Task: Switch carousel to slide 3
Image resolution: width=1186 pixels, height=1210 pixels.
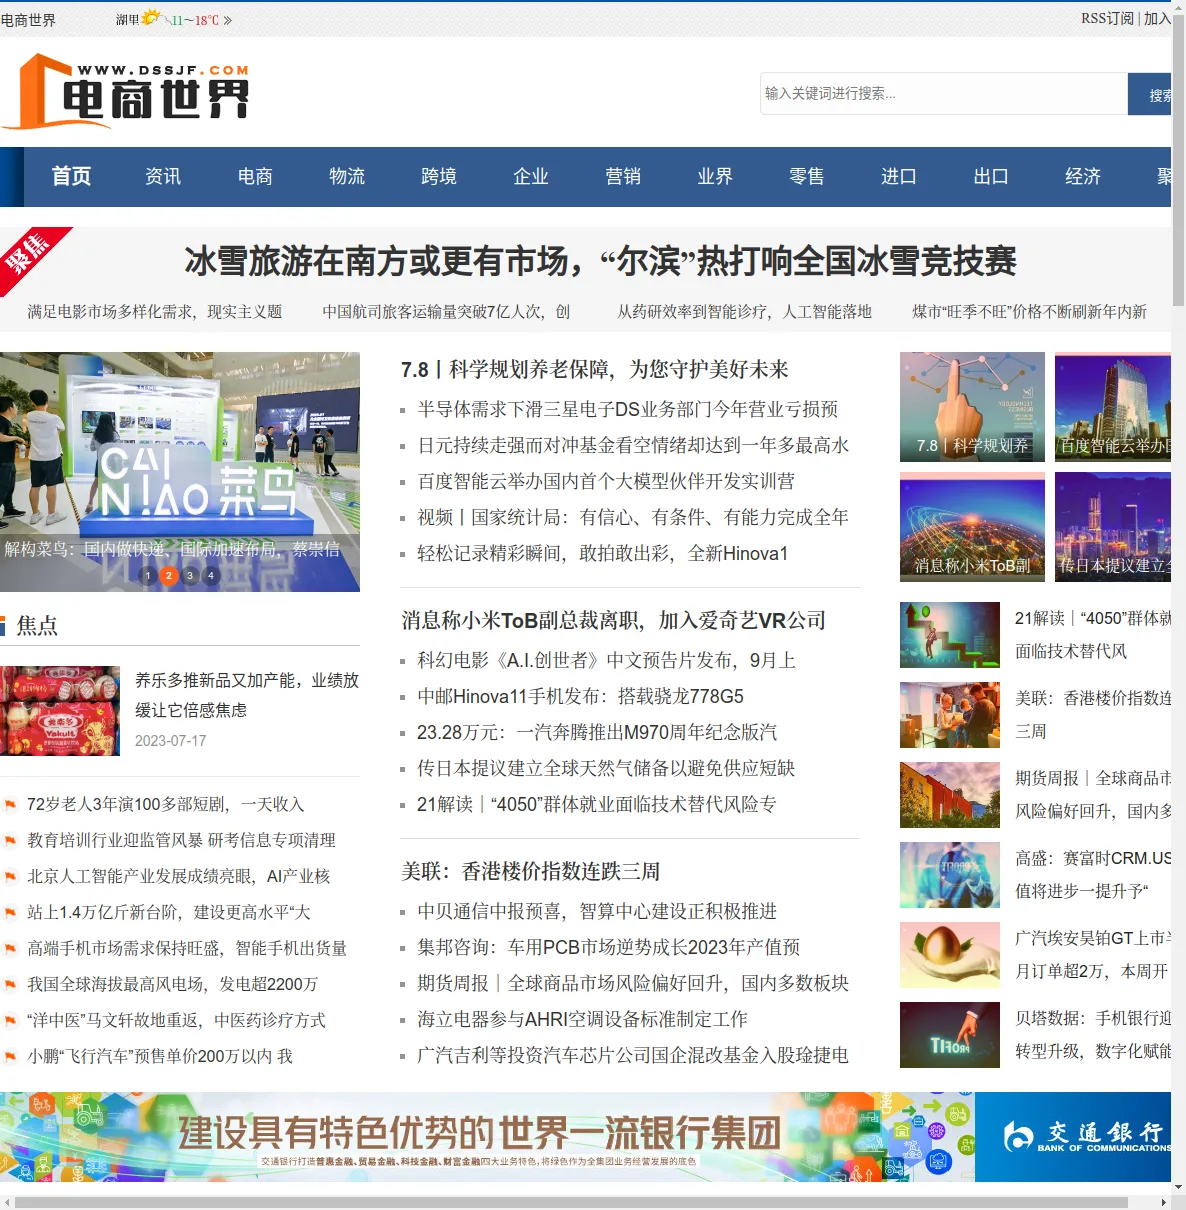Action: [190, 575]
